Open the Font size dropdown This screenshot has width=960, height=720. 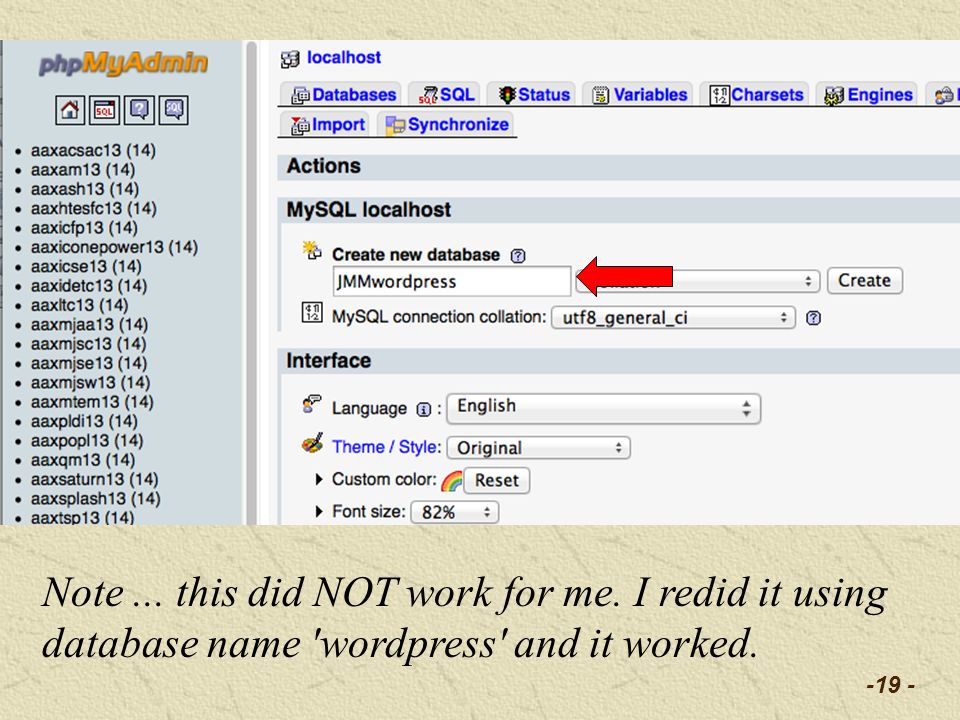[x=455, y=512]
